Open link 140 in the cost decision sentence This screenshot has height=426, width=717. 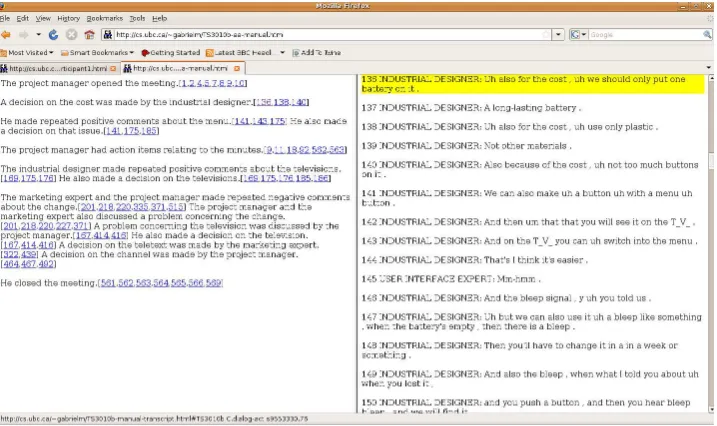click(299, 102)
